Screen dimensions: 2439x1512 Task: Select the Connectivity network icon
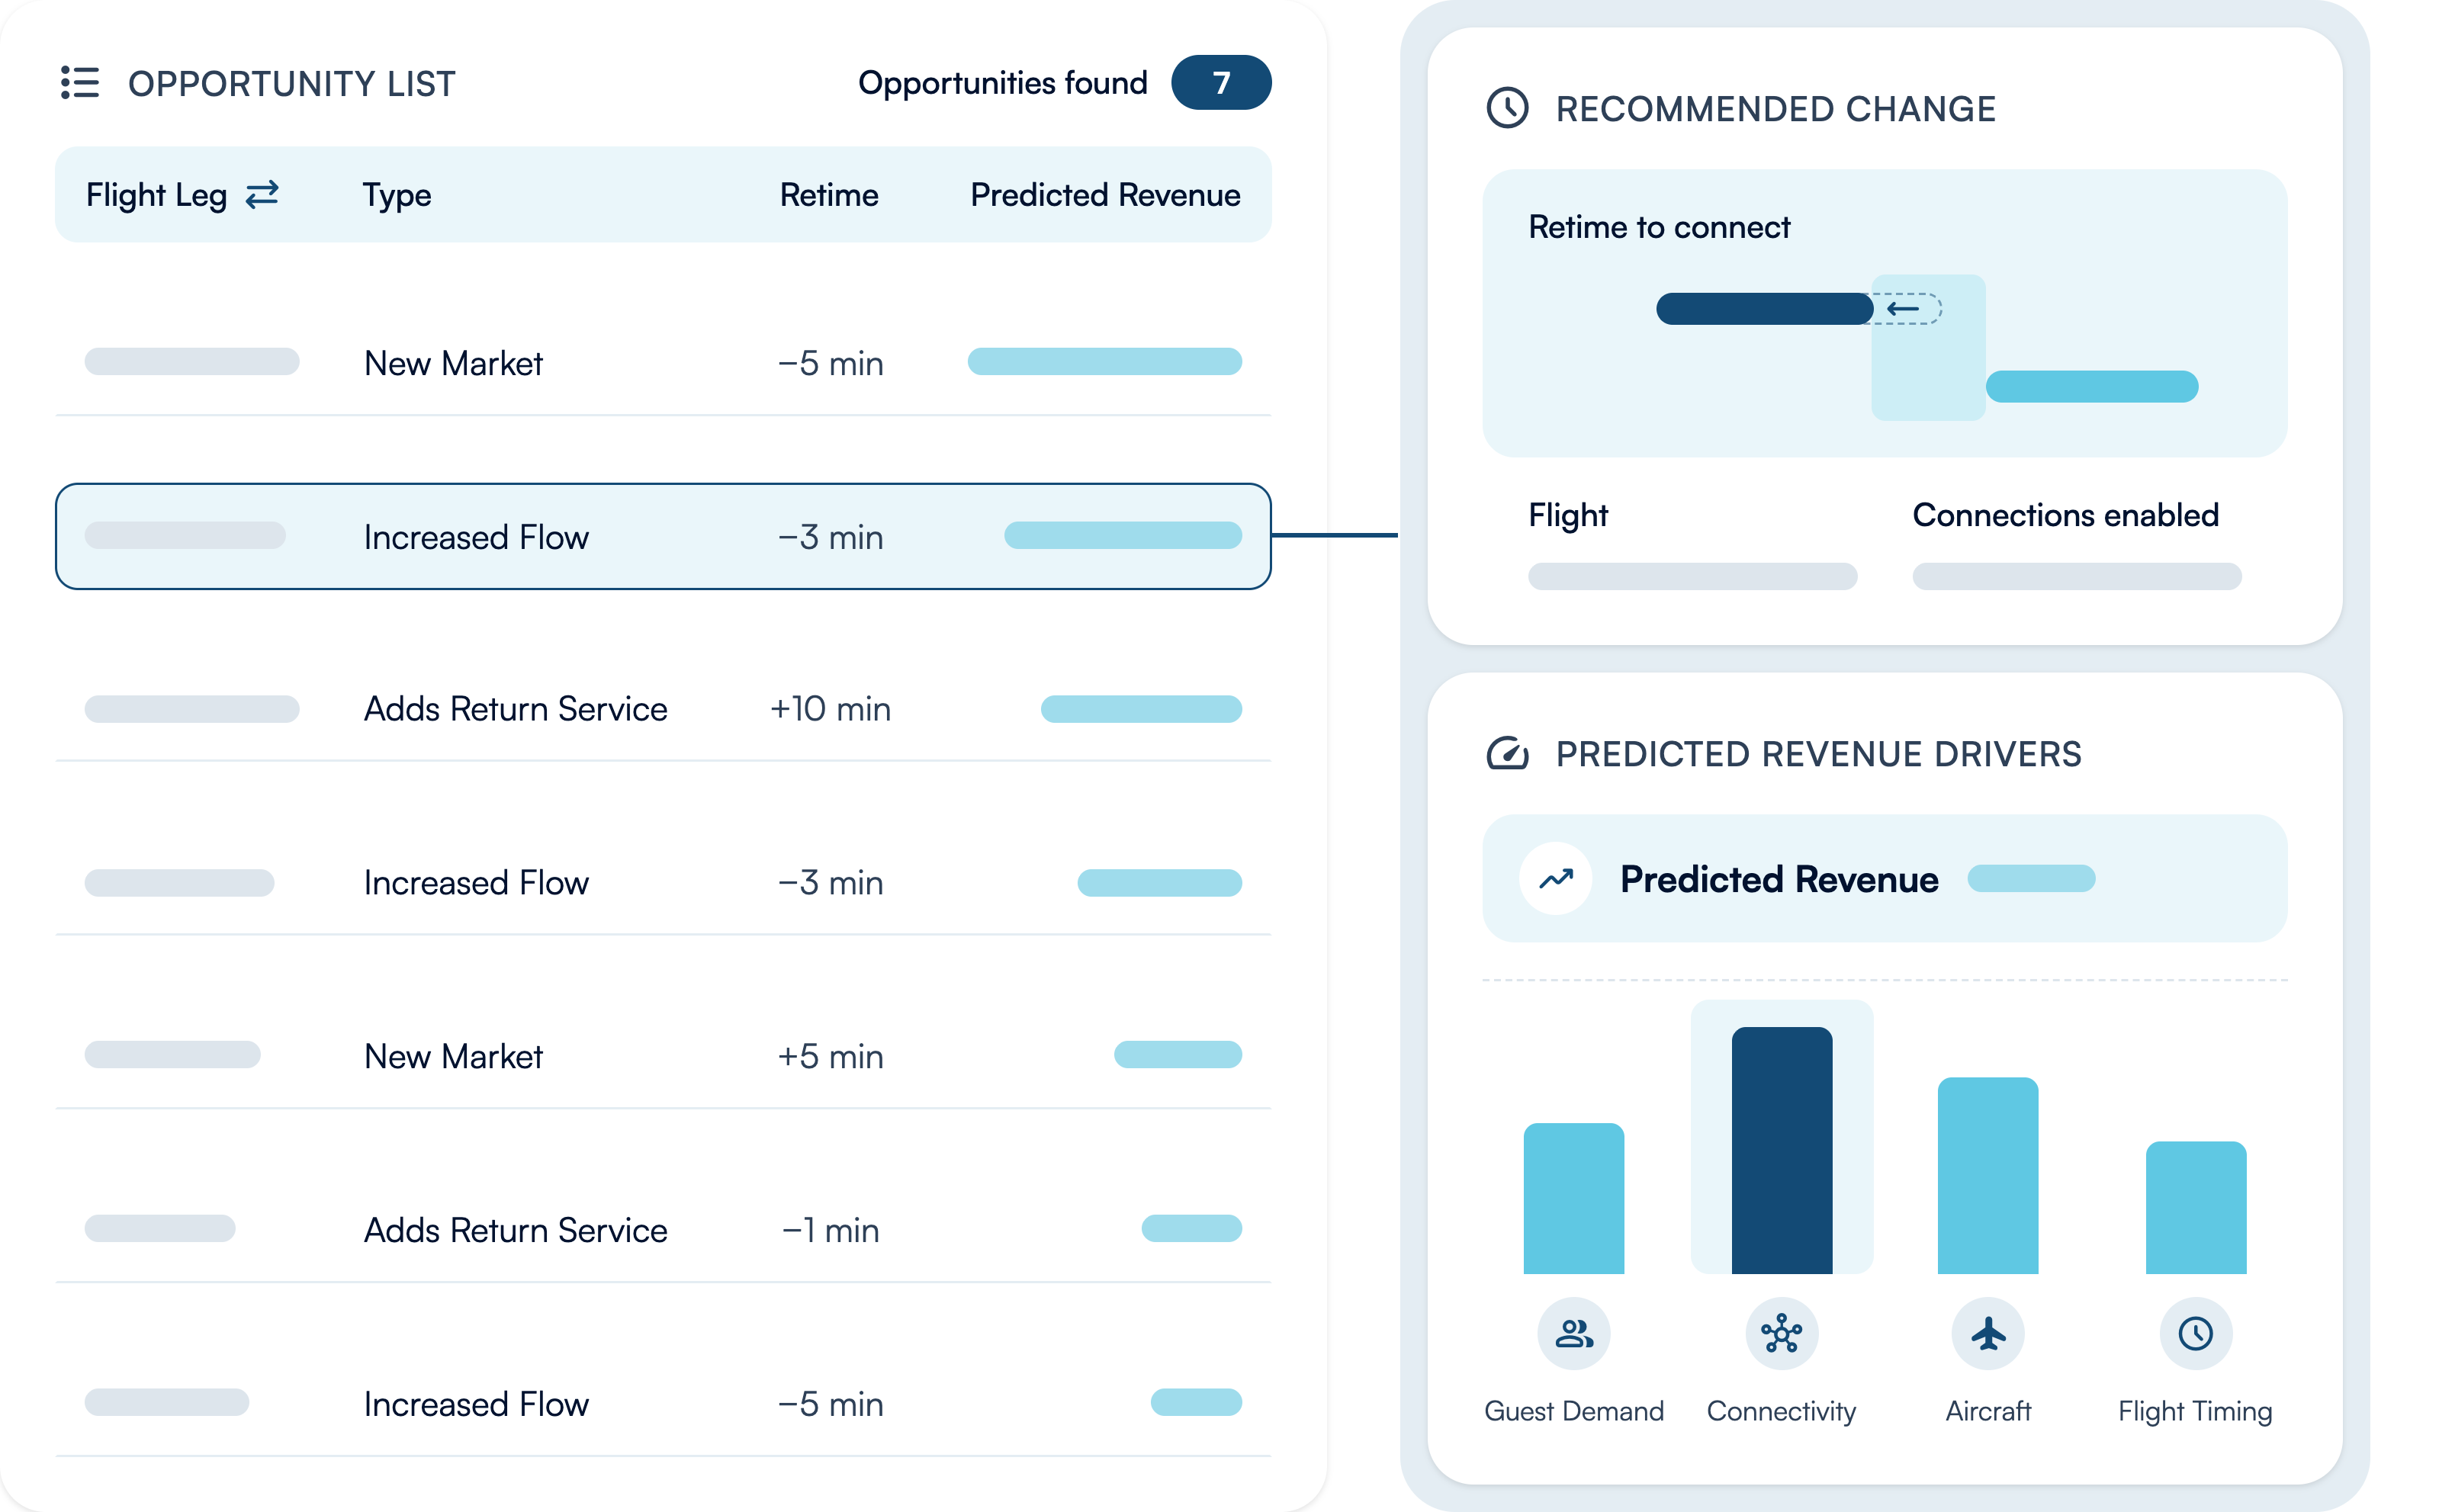[1781, 1333]
